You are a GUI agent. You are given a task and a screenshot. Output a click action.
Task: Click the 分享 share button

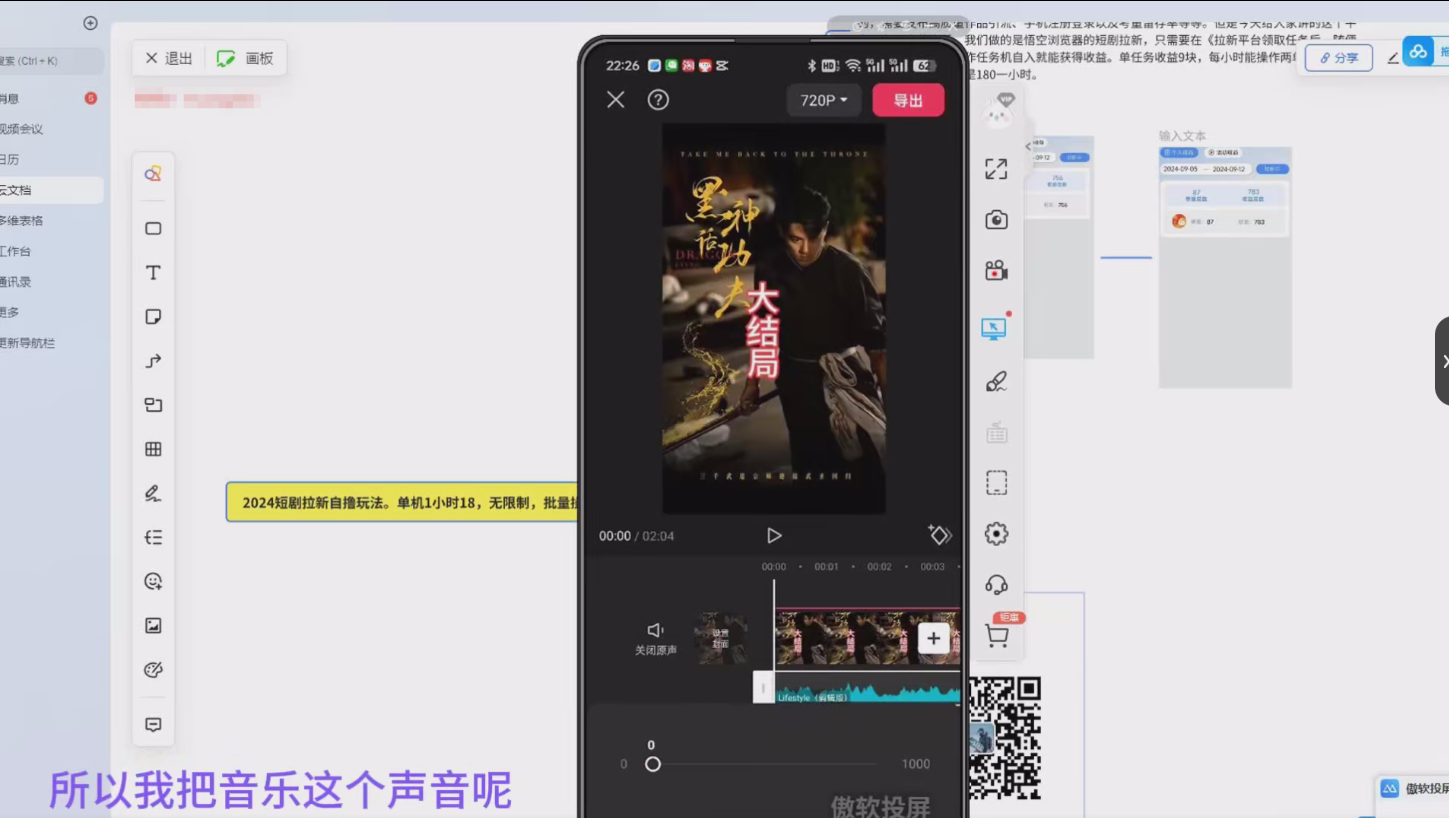[x=1339, y=58]
